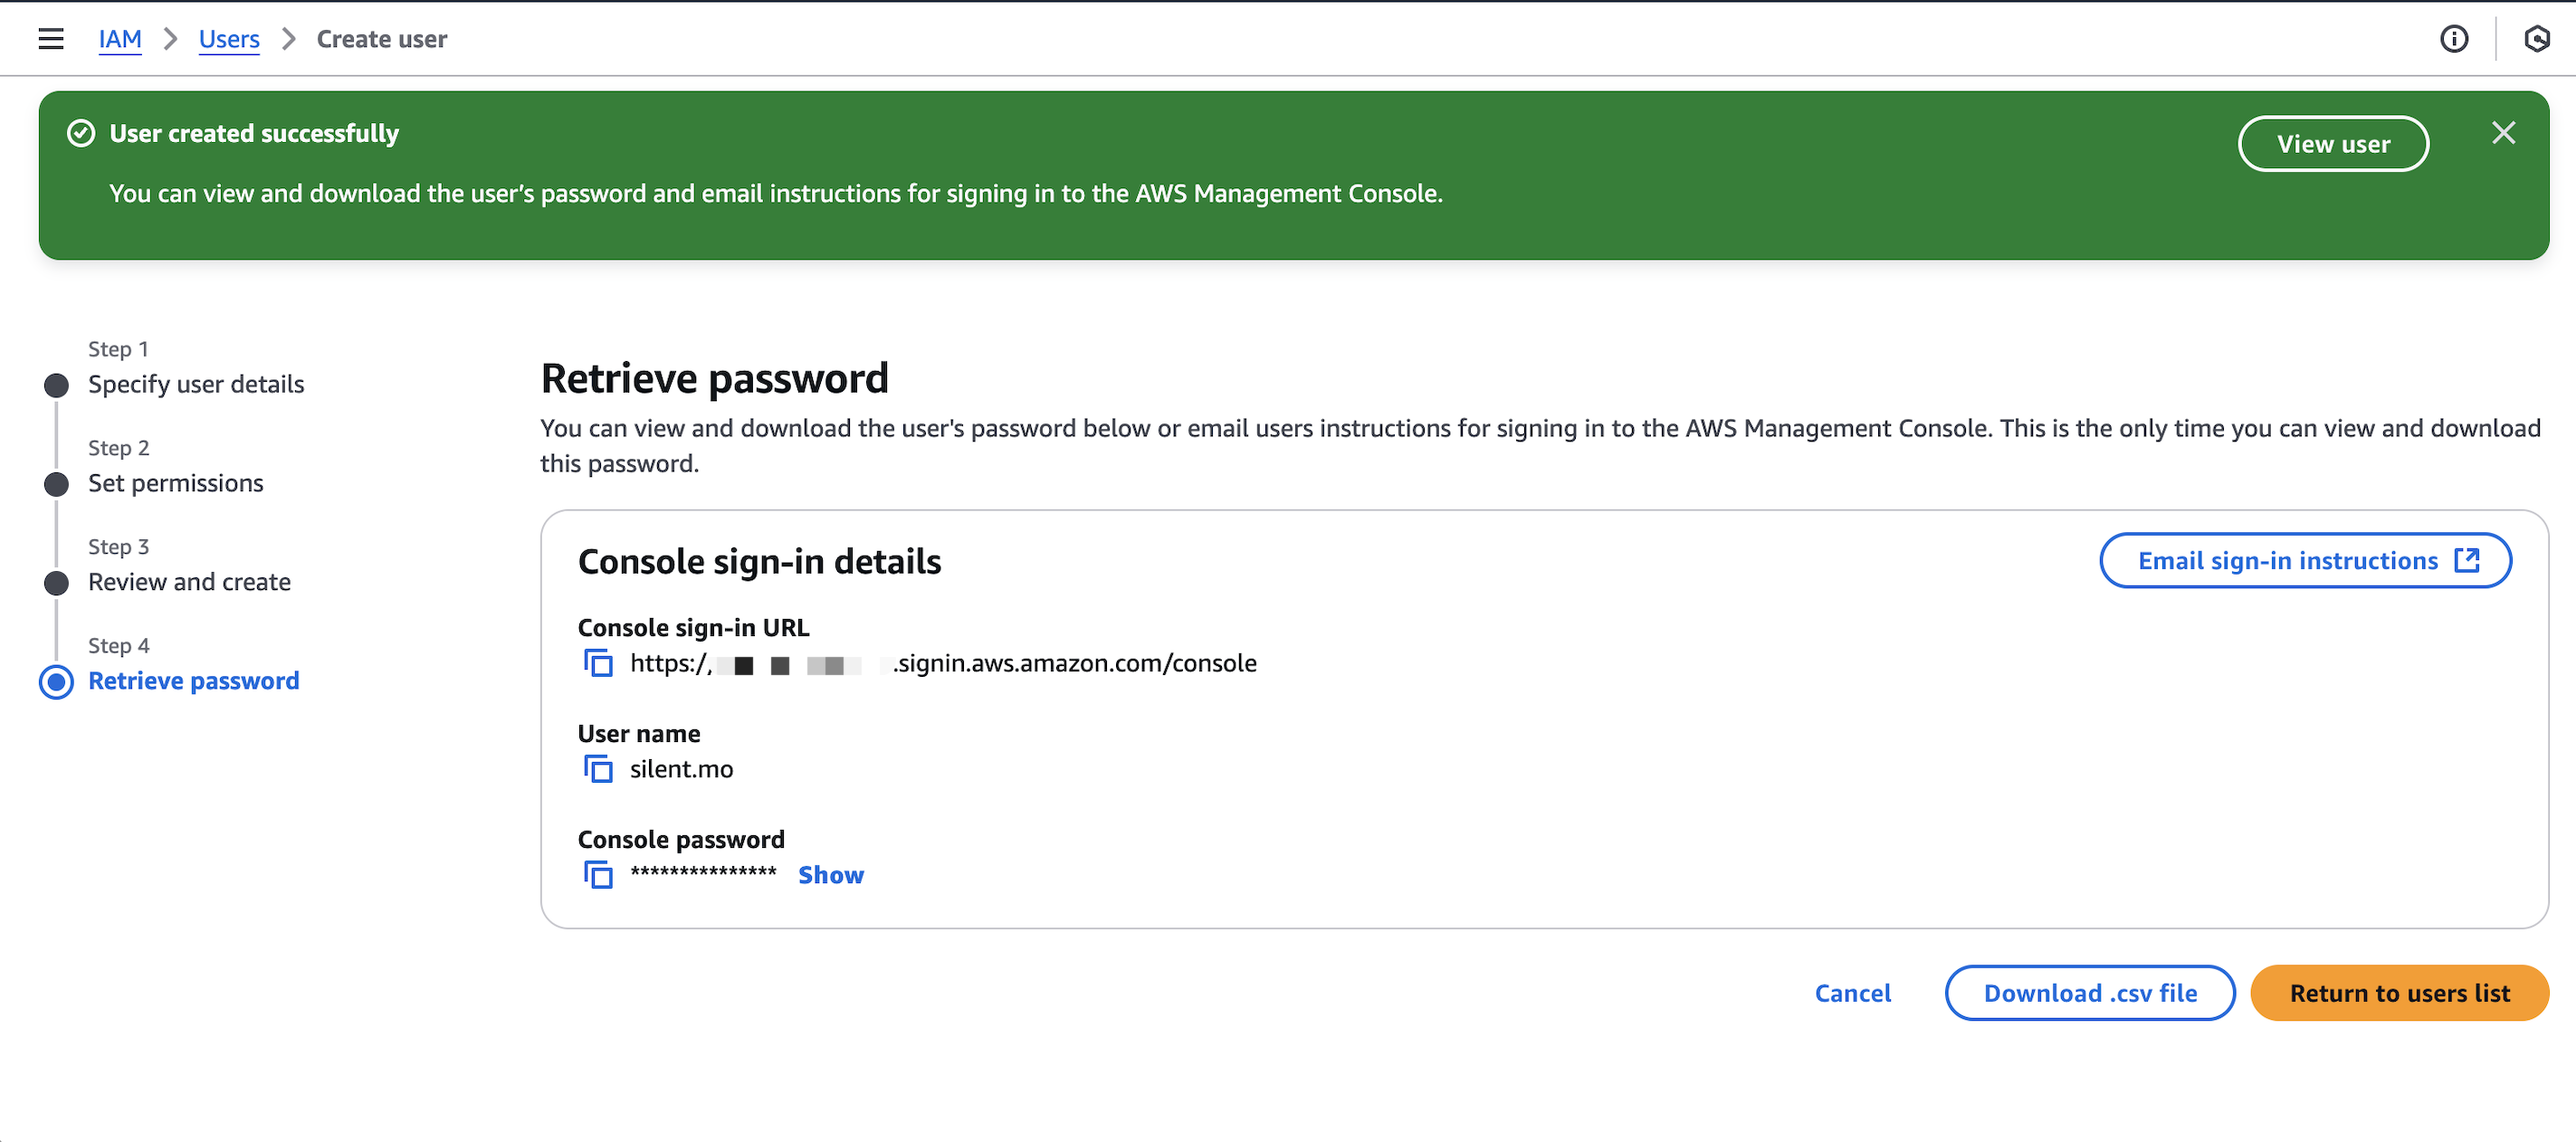Show the hidden console password
2576x1142 pixels.
point(830,874)
